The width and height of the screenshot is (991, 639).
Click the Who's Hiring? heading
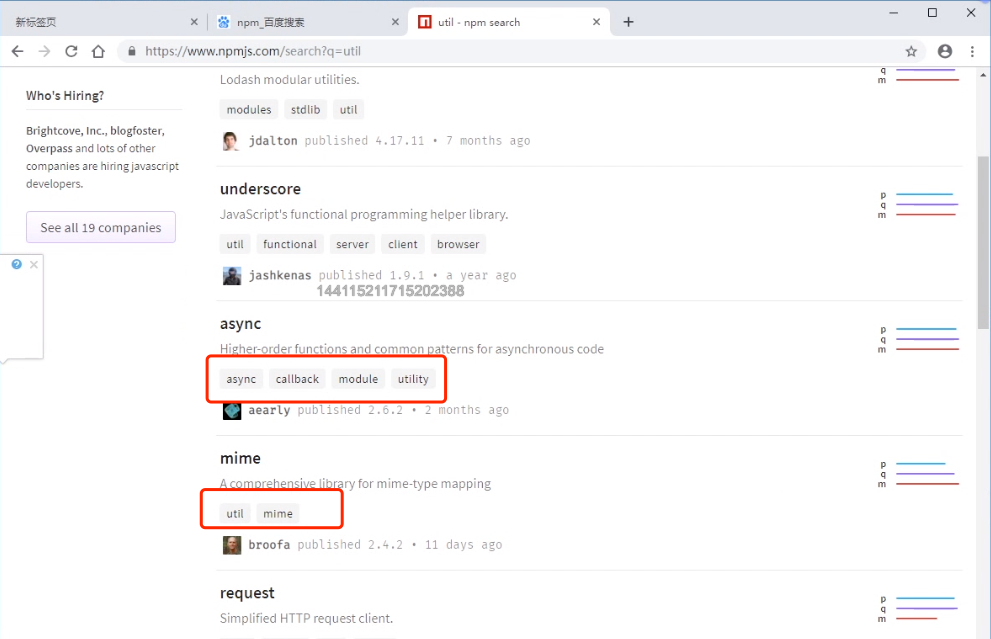point(65,95)
